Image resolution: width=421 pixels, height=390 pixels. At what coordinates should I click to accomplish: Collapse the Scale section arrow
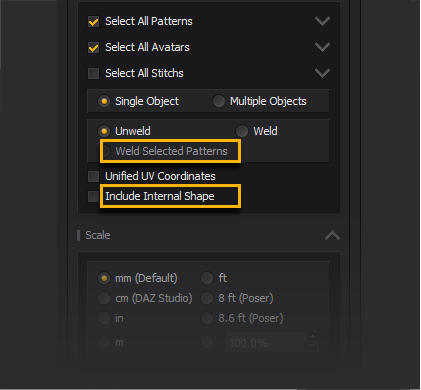332,236
